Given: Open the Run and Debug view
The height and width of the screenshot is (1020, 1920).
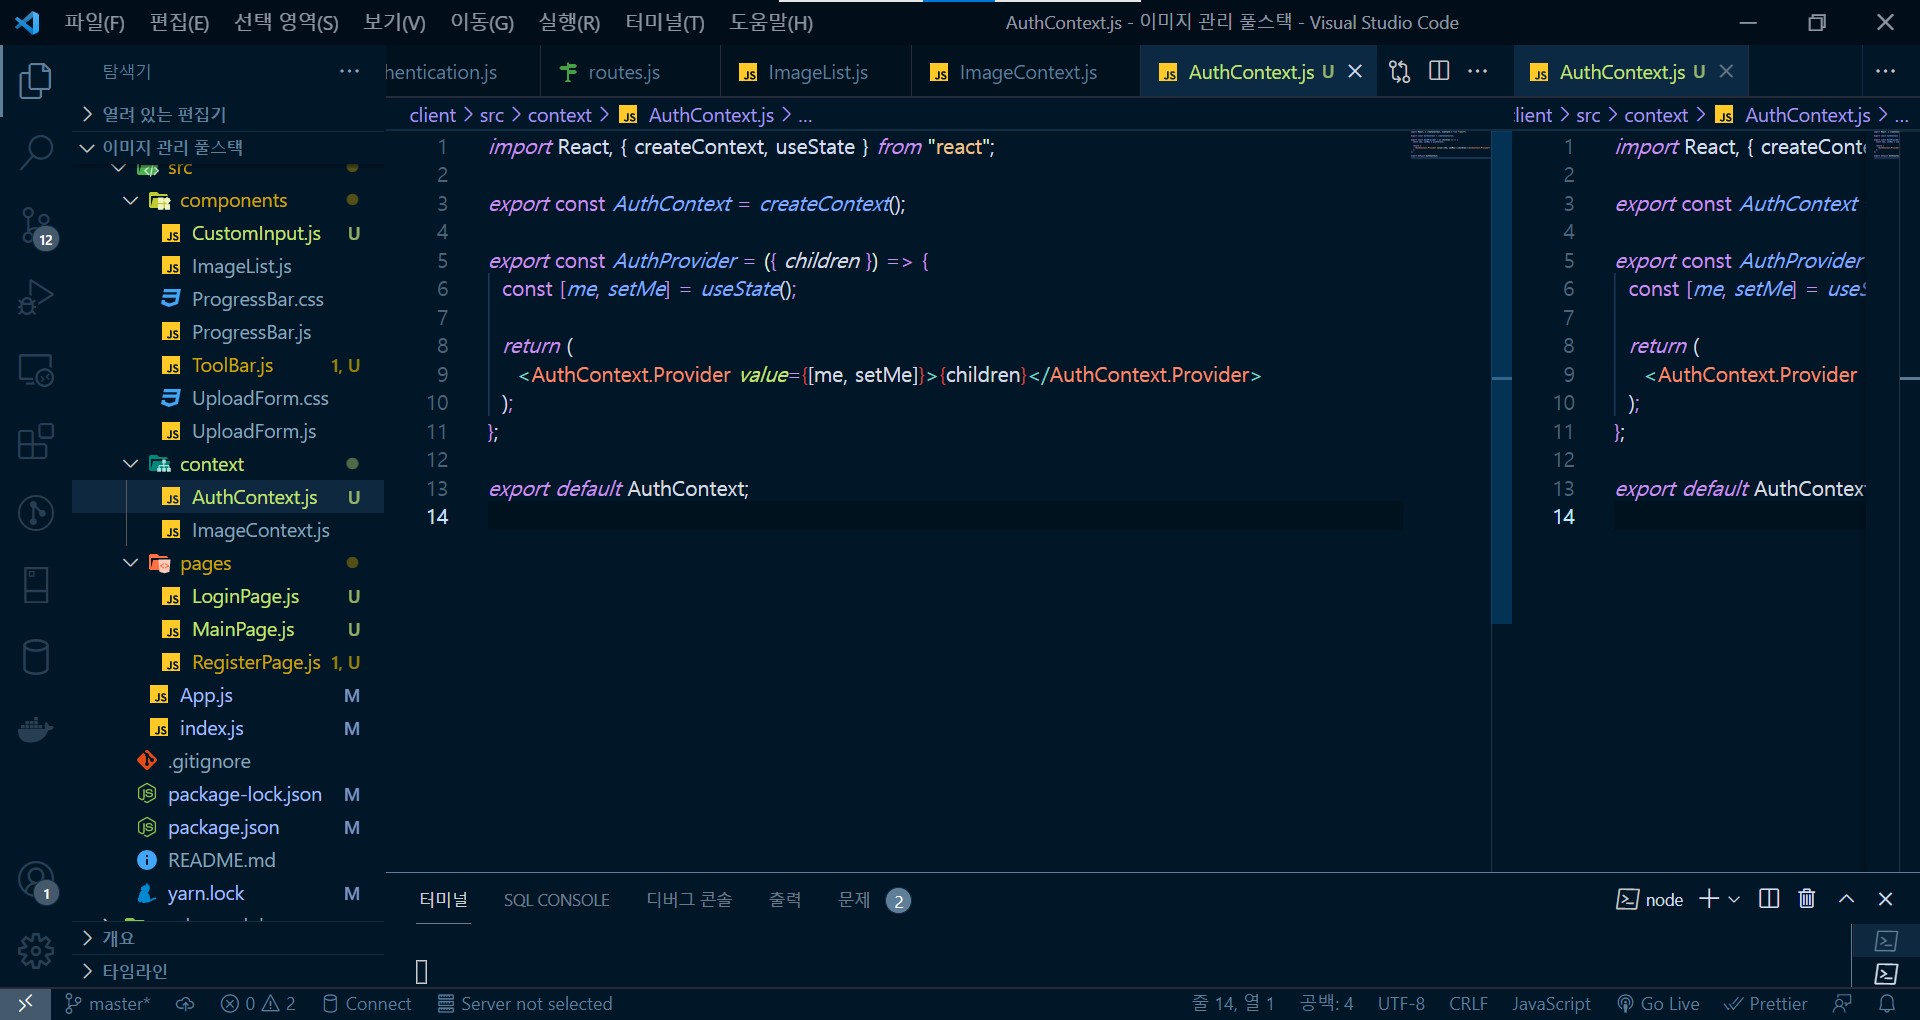Looking at the screenshot, I should (x=36, y=298).
